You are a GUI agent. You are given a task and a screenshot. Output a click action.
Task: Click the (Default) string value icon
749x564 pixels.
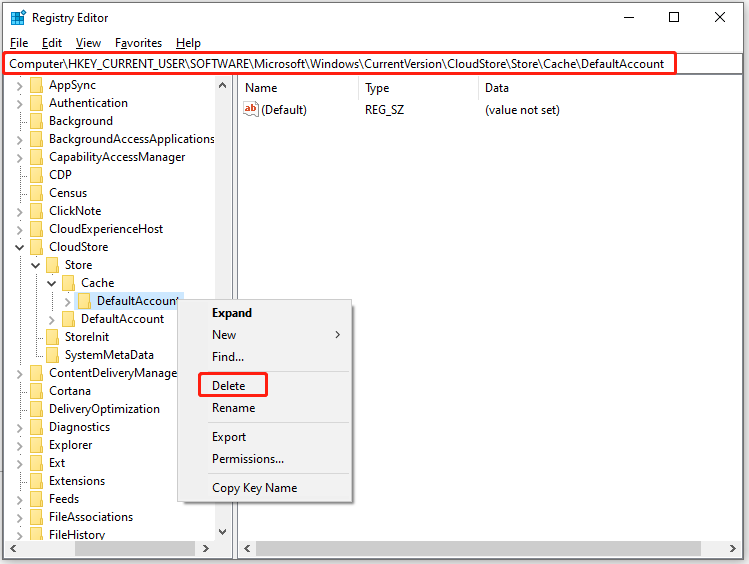pos(250,109)
